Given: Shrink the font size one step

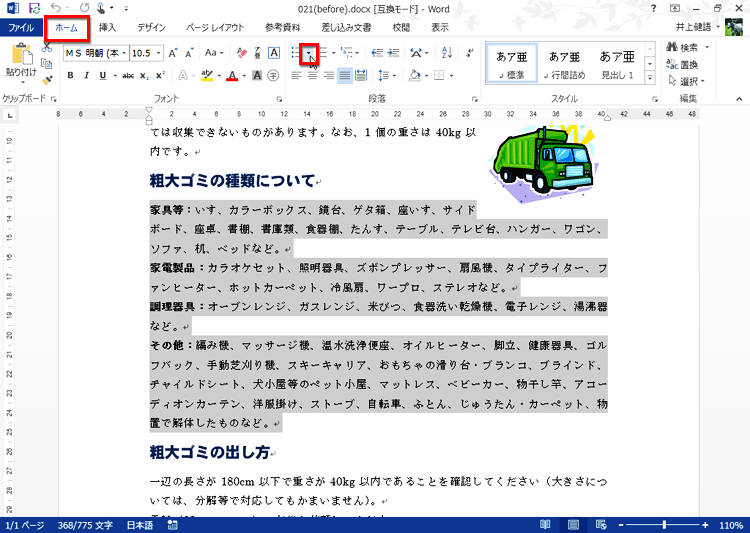Looking at the screenshot, I should tap(189, 53).
